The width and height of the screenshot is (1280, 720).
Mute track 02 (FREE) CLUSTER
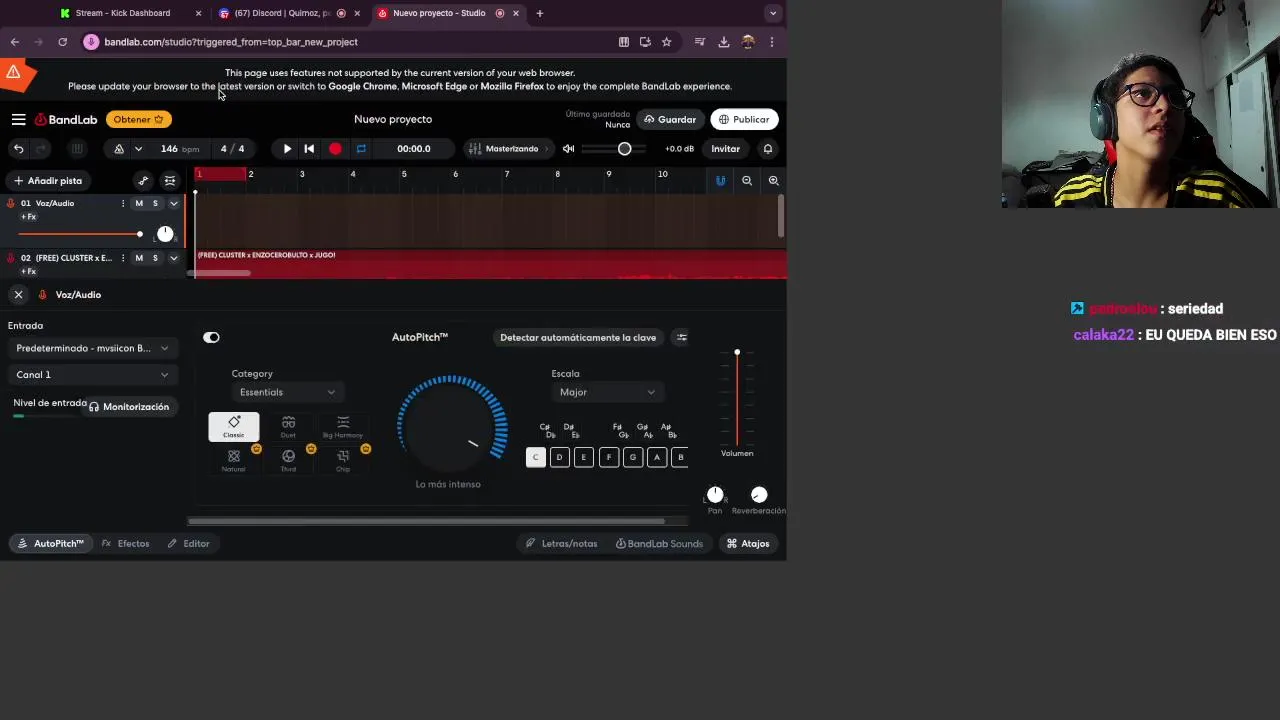click(x=139, y=258)
